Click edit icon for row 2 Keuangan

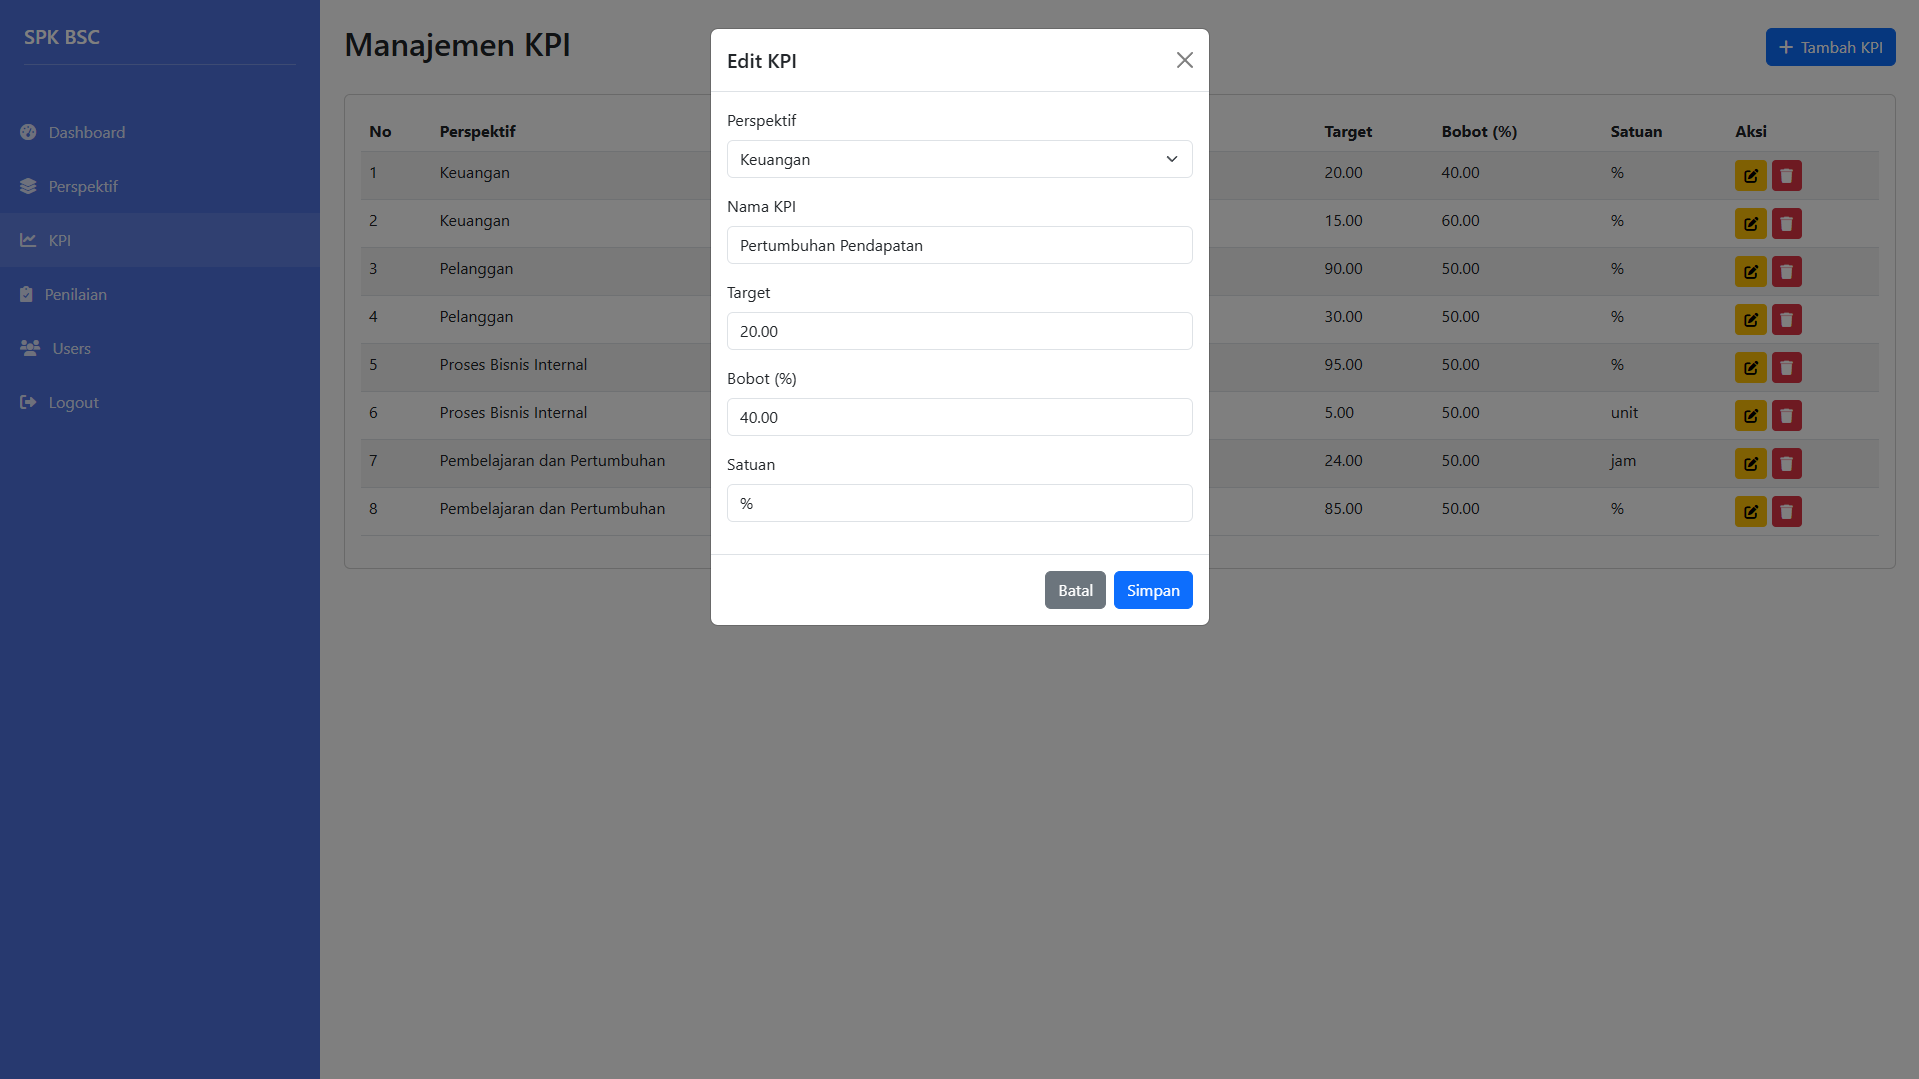click(x=1750, y=223)
